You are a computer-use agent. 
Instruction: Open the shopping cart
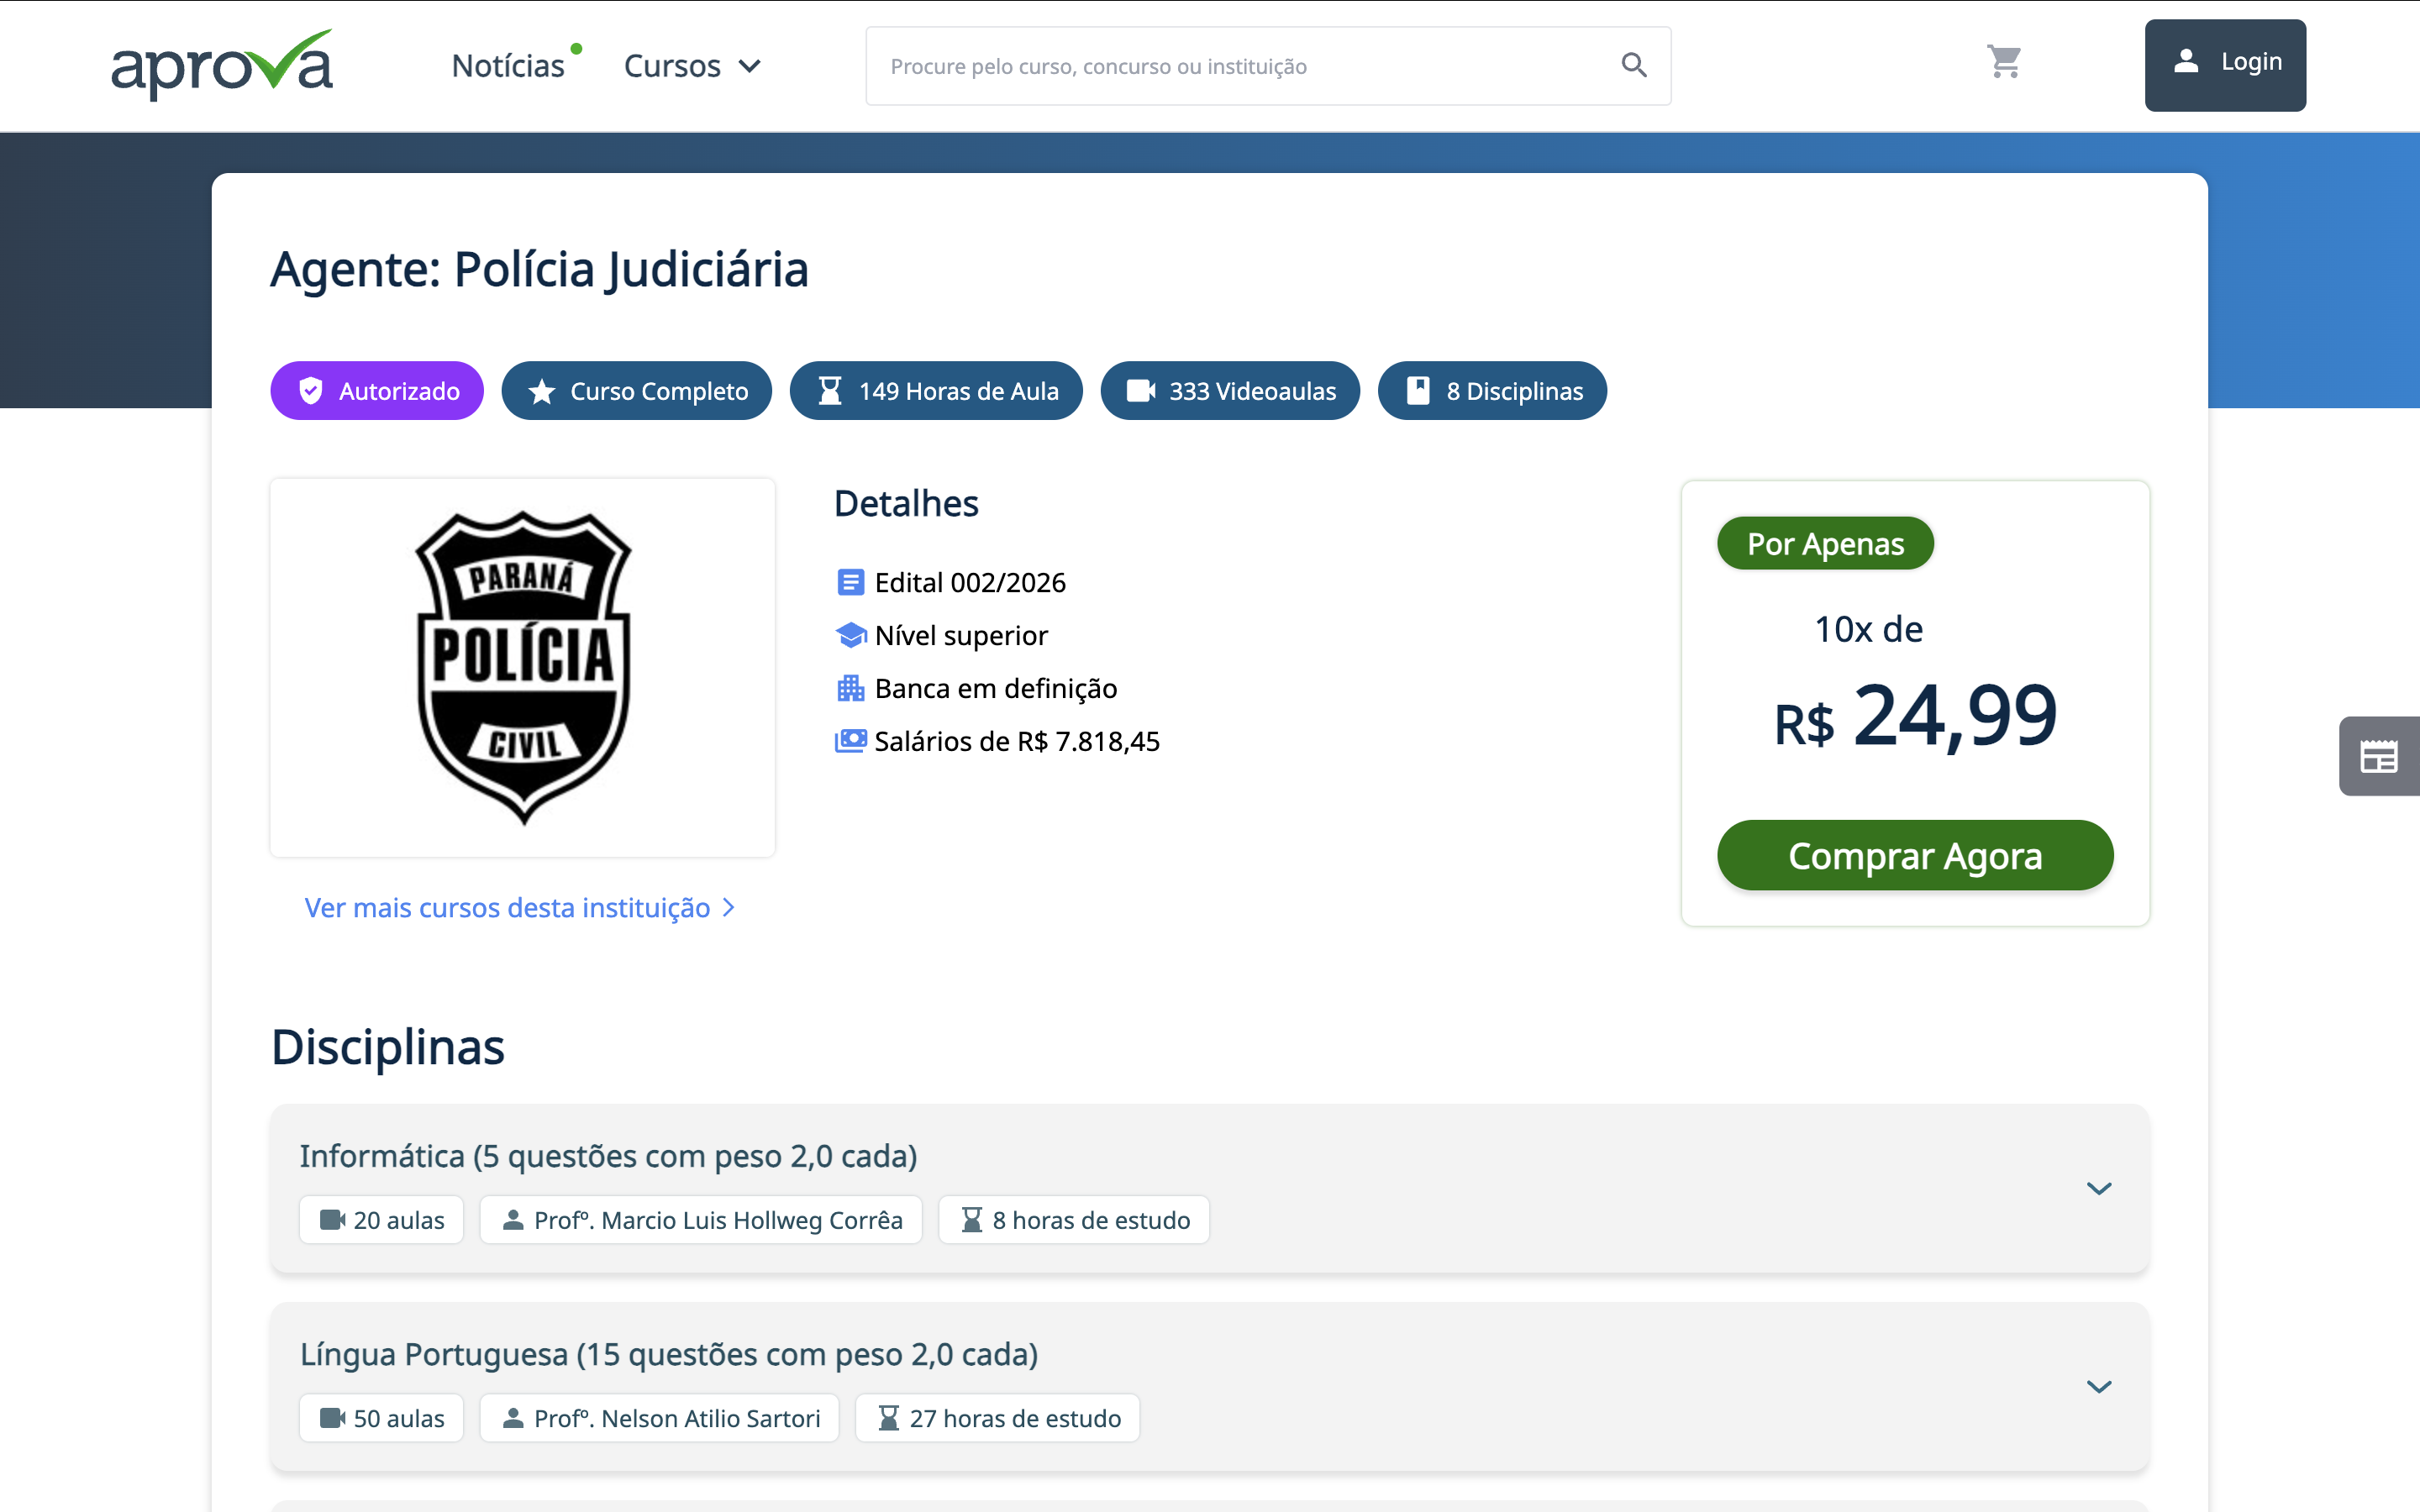pos(2005,62)
